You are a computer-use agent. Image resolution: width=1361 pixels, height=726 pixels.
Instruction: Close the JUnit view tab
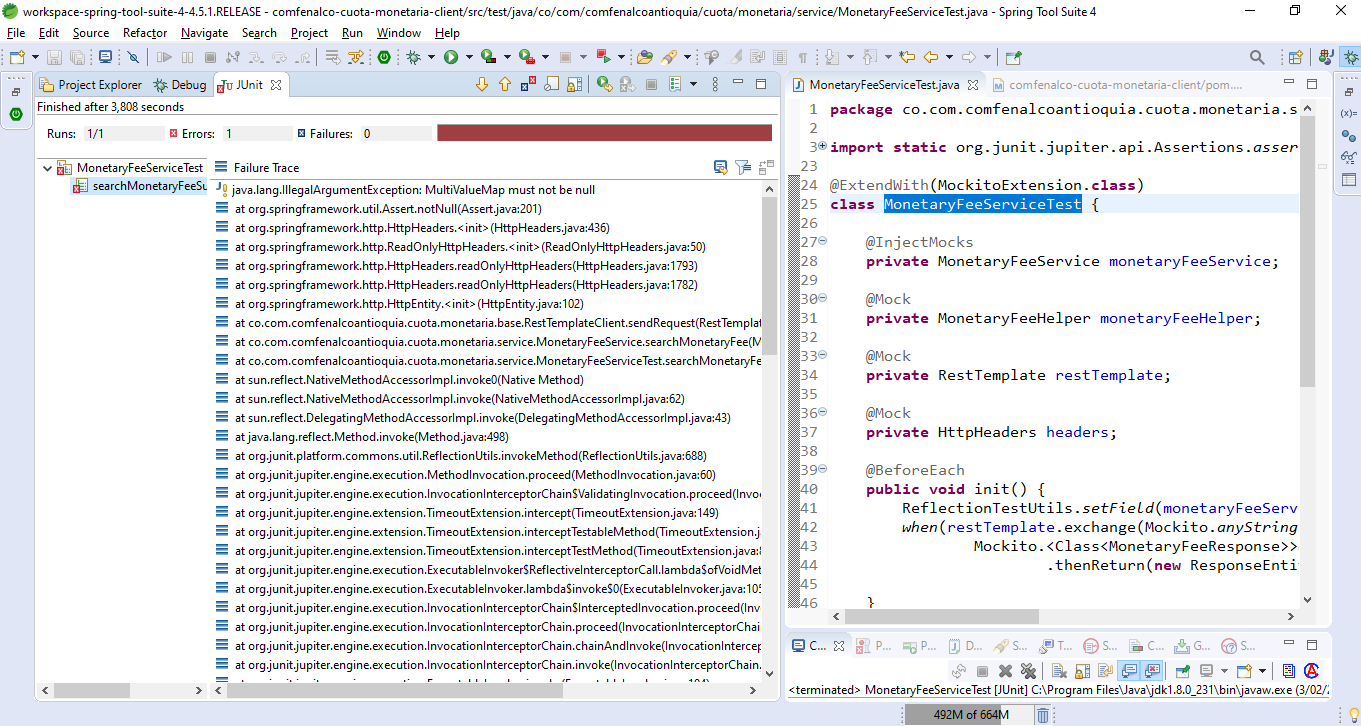tap(276, 85)
